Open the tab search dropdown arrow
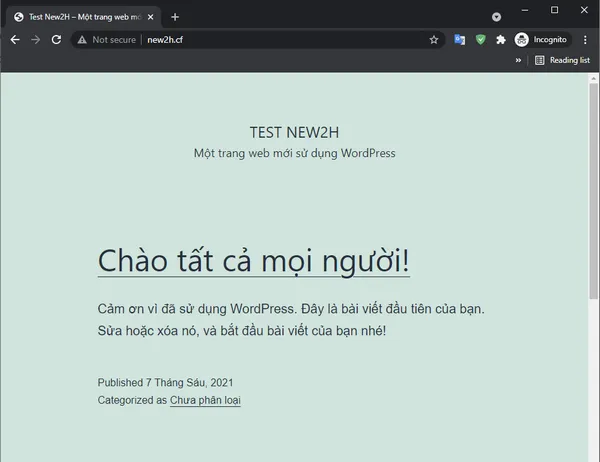600x462 pixels. point(496,17)
